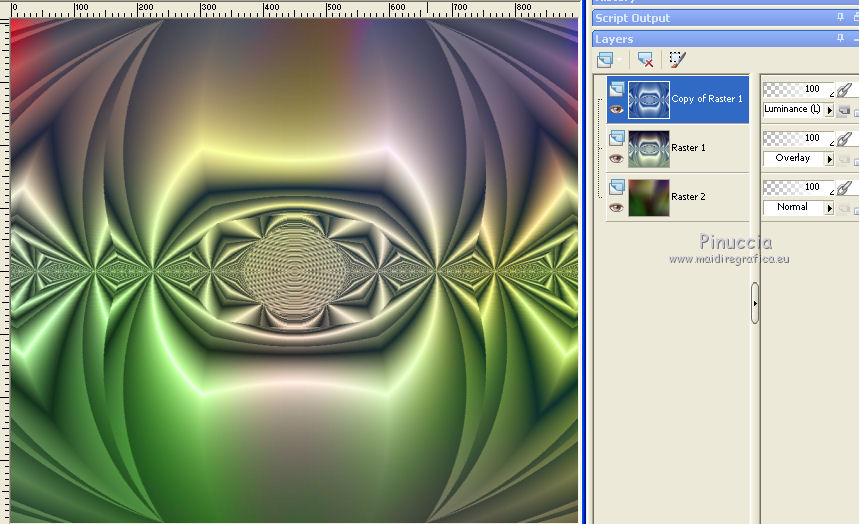Viewport: 859px width, 524px height.
Task: Click the Luminance (L) blend mode field
Action: [793, 109]
